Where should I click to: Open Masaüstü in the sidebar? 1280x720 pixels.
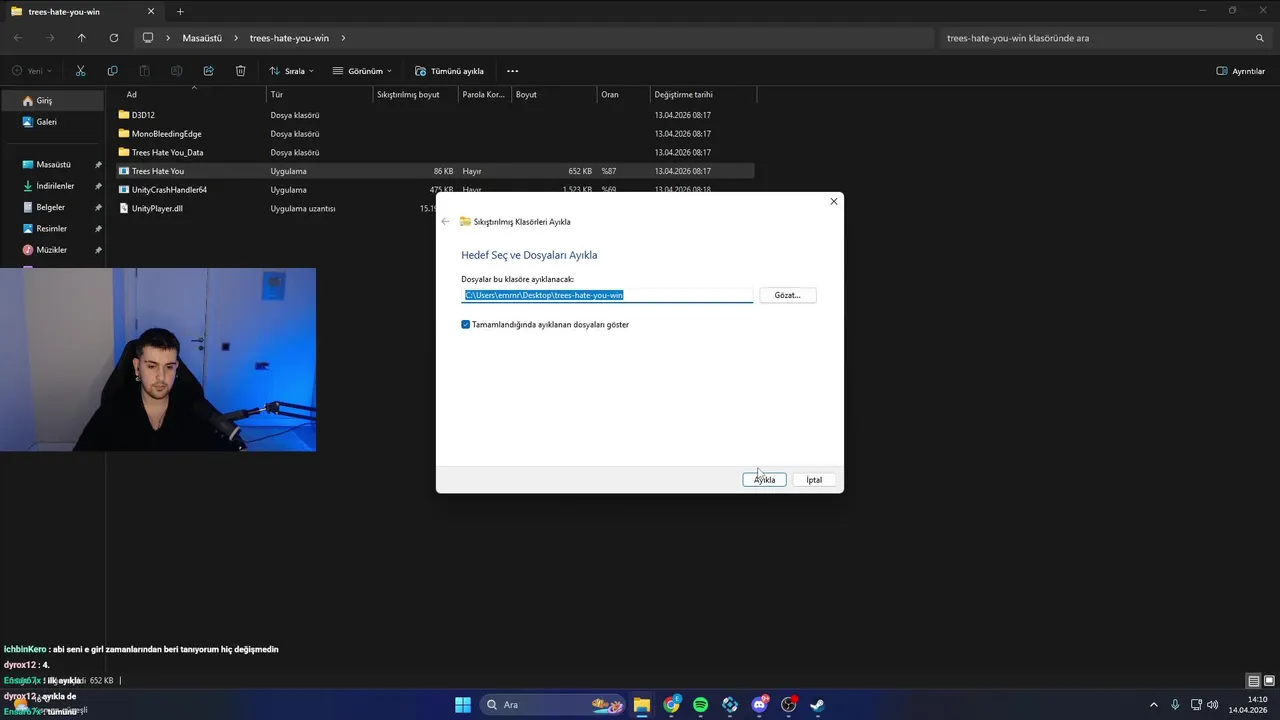(x=52, y=164)
